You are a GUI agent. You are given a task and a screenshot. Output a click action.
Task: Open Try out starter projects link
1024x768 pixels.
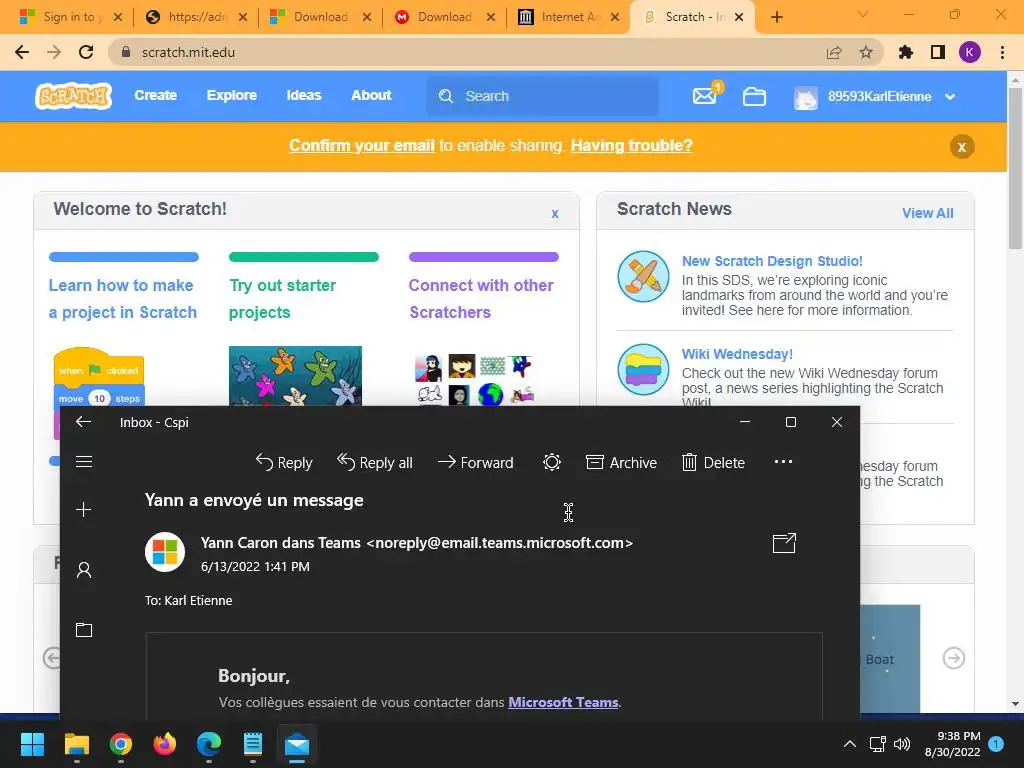(282, 299)
